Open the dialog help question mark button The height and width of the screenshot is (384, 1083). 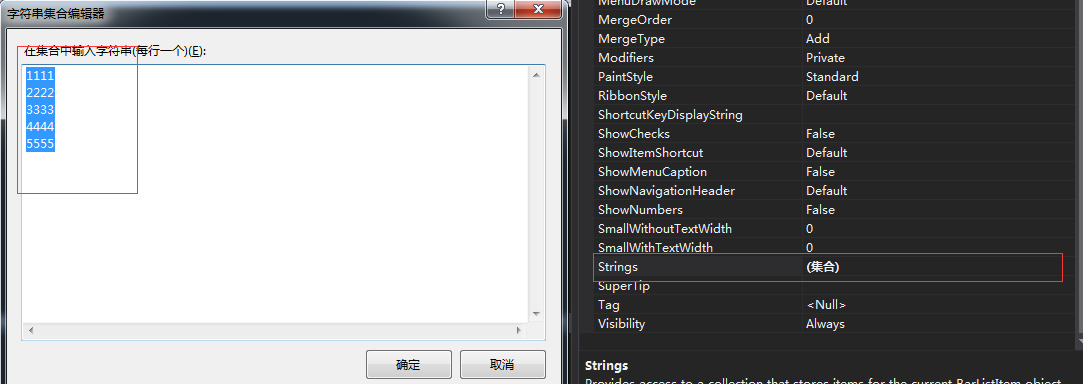point(501,9)
